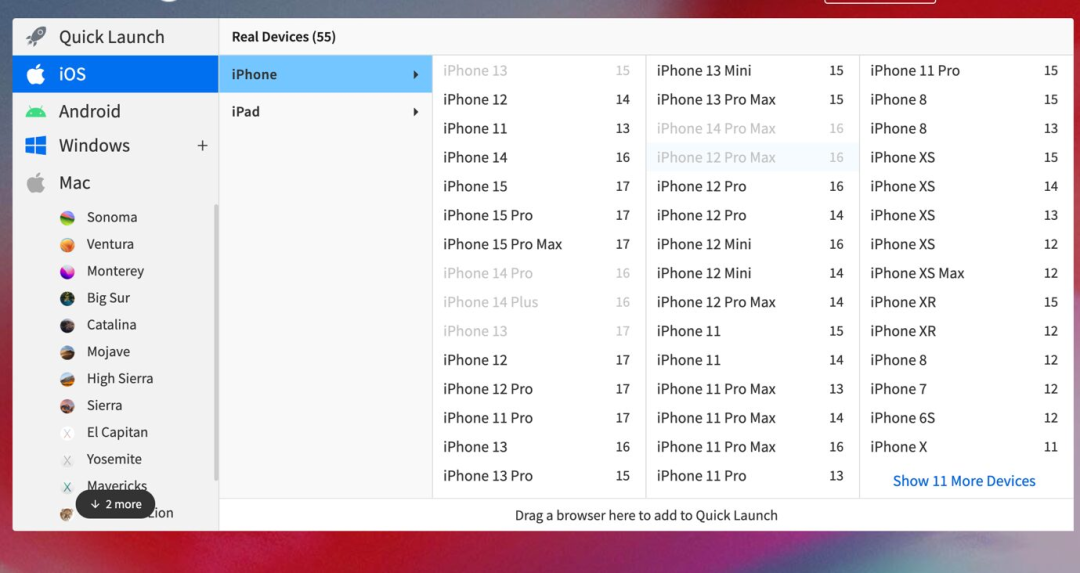Click the Monterey icon
The width and height of the screenshot is (1080, 573).
[67, 271]
